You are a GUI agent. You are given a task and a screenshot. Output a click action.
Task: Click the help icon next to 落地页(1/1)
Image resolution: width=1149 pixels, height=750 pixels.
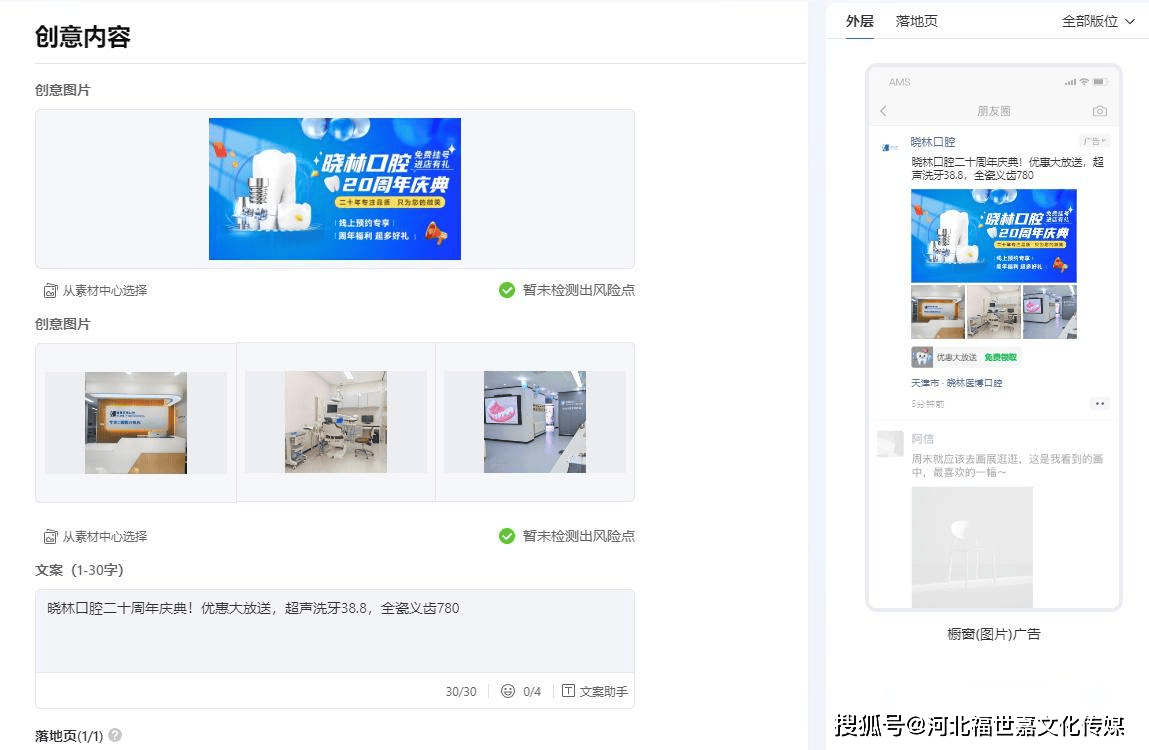[x=115, y=735]
